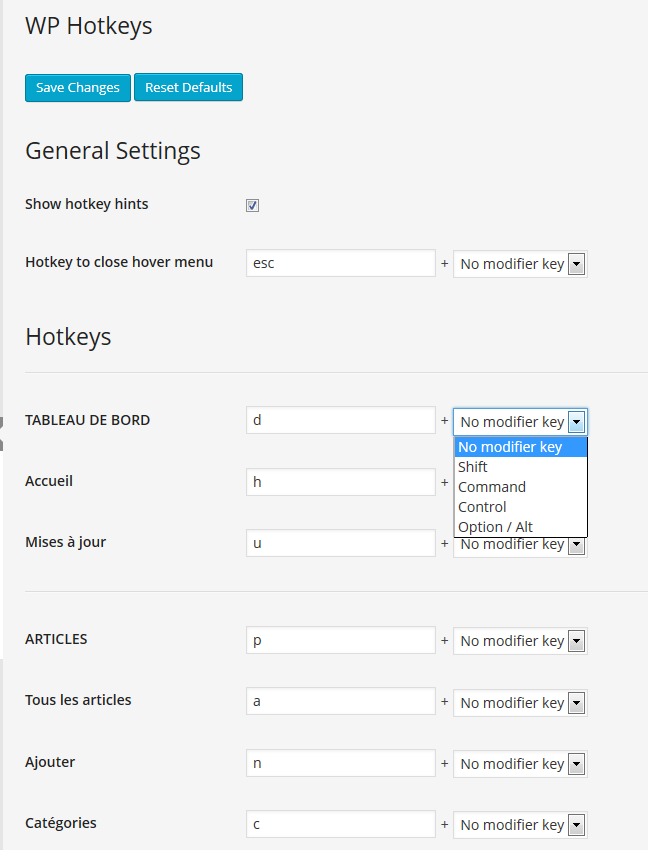Viewport: 648px width, 850px height.
Task: Open modifier dropdown for close hover menu hotkey
Action: coord(520,264)
